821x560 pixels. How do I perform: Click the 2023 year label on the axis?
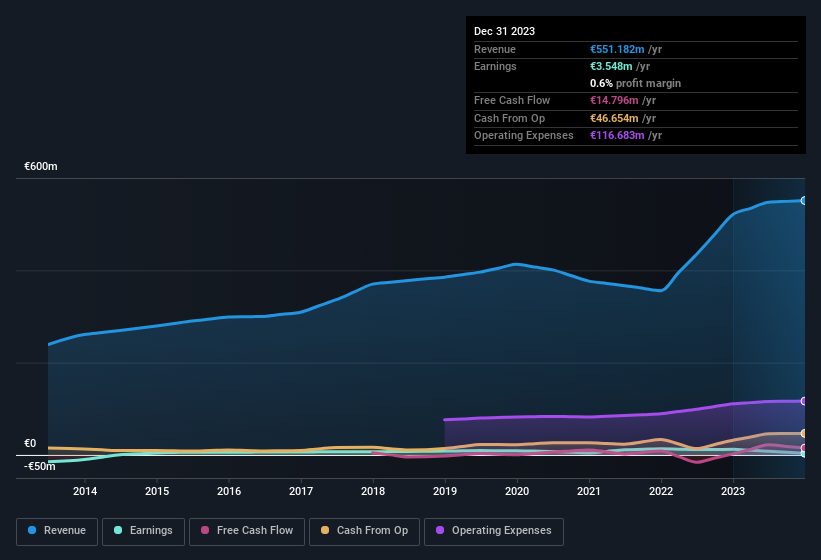(x=733, y=491)
